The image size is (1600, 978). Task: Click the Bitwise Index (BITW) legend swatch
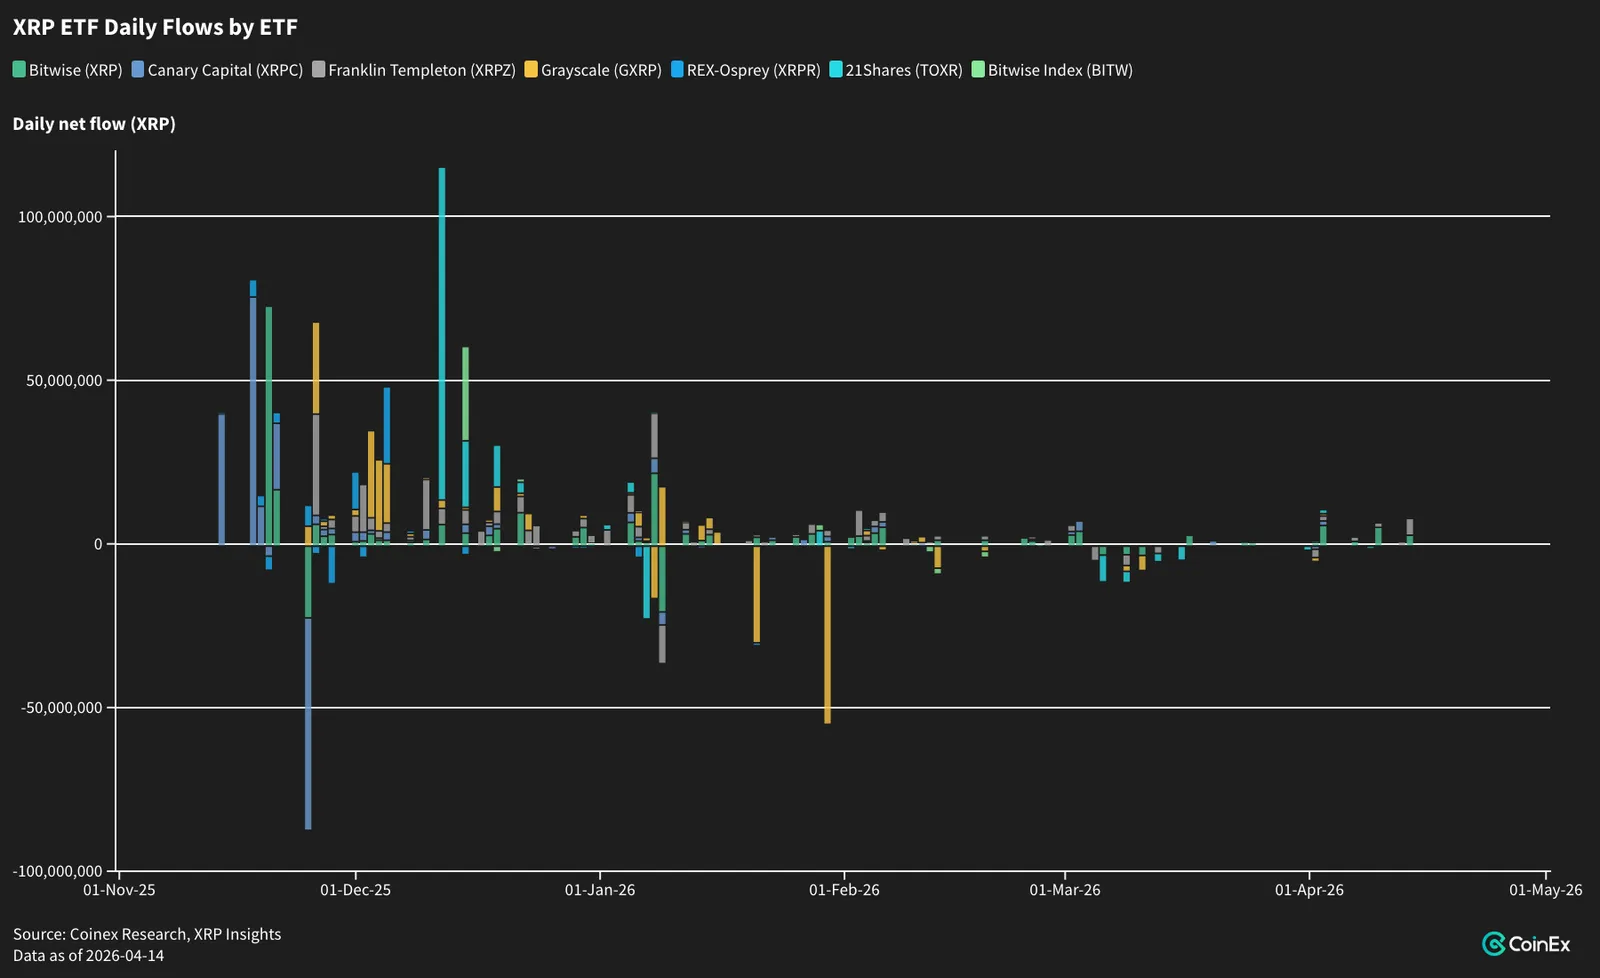click(x=978, y=70)
